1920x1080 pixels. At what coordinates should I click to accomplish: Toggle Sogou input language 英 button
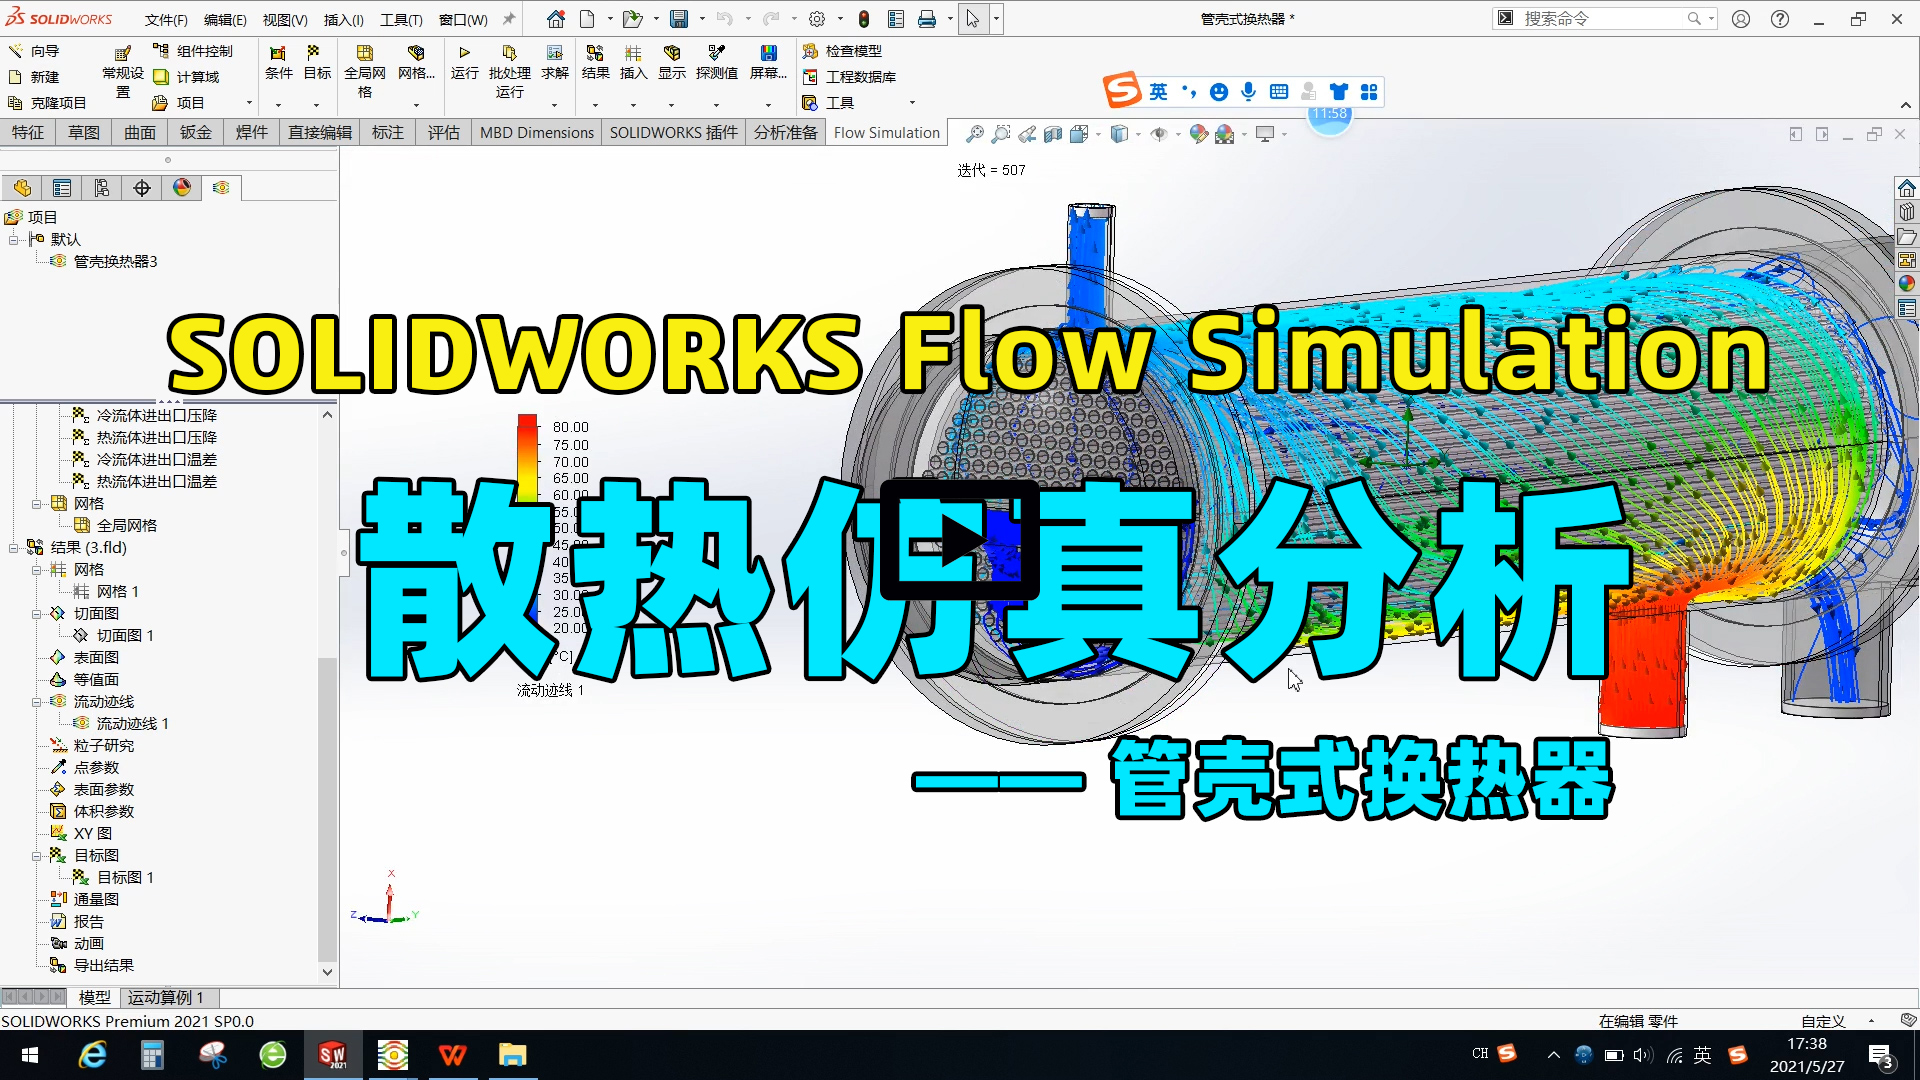point(1158,92)
